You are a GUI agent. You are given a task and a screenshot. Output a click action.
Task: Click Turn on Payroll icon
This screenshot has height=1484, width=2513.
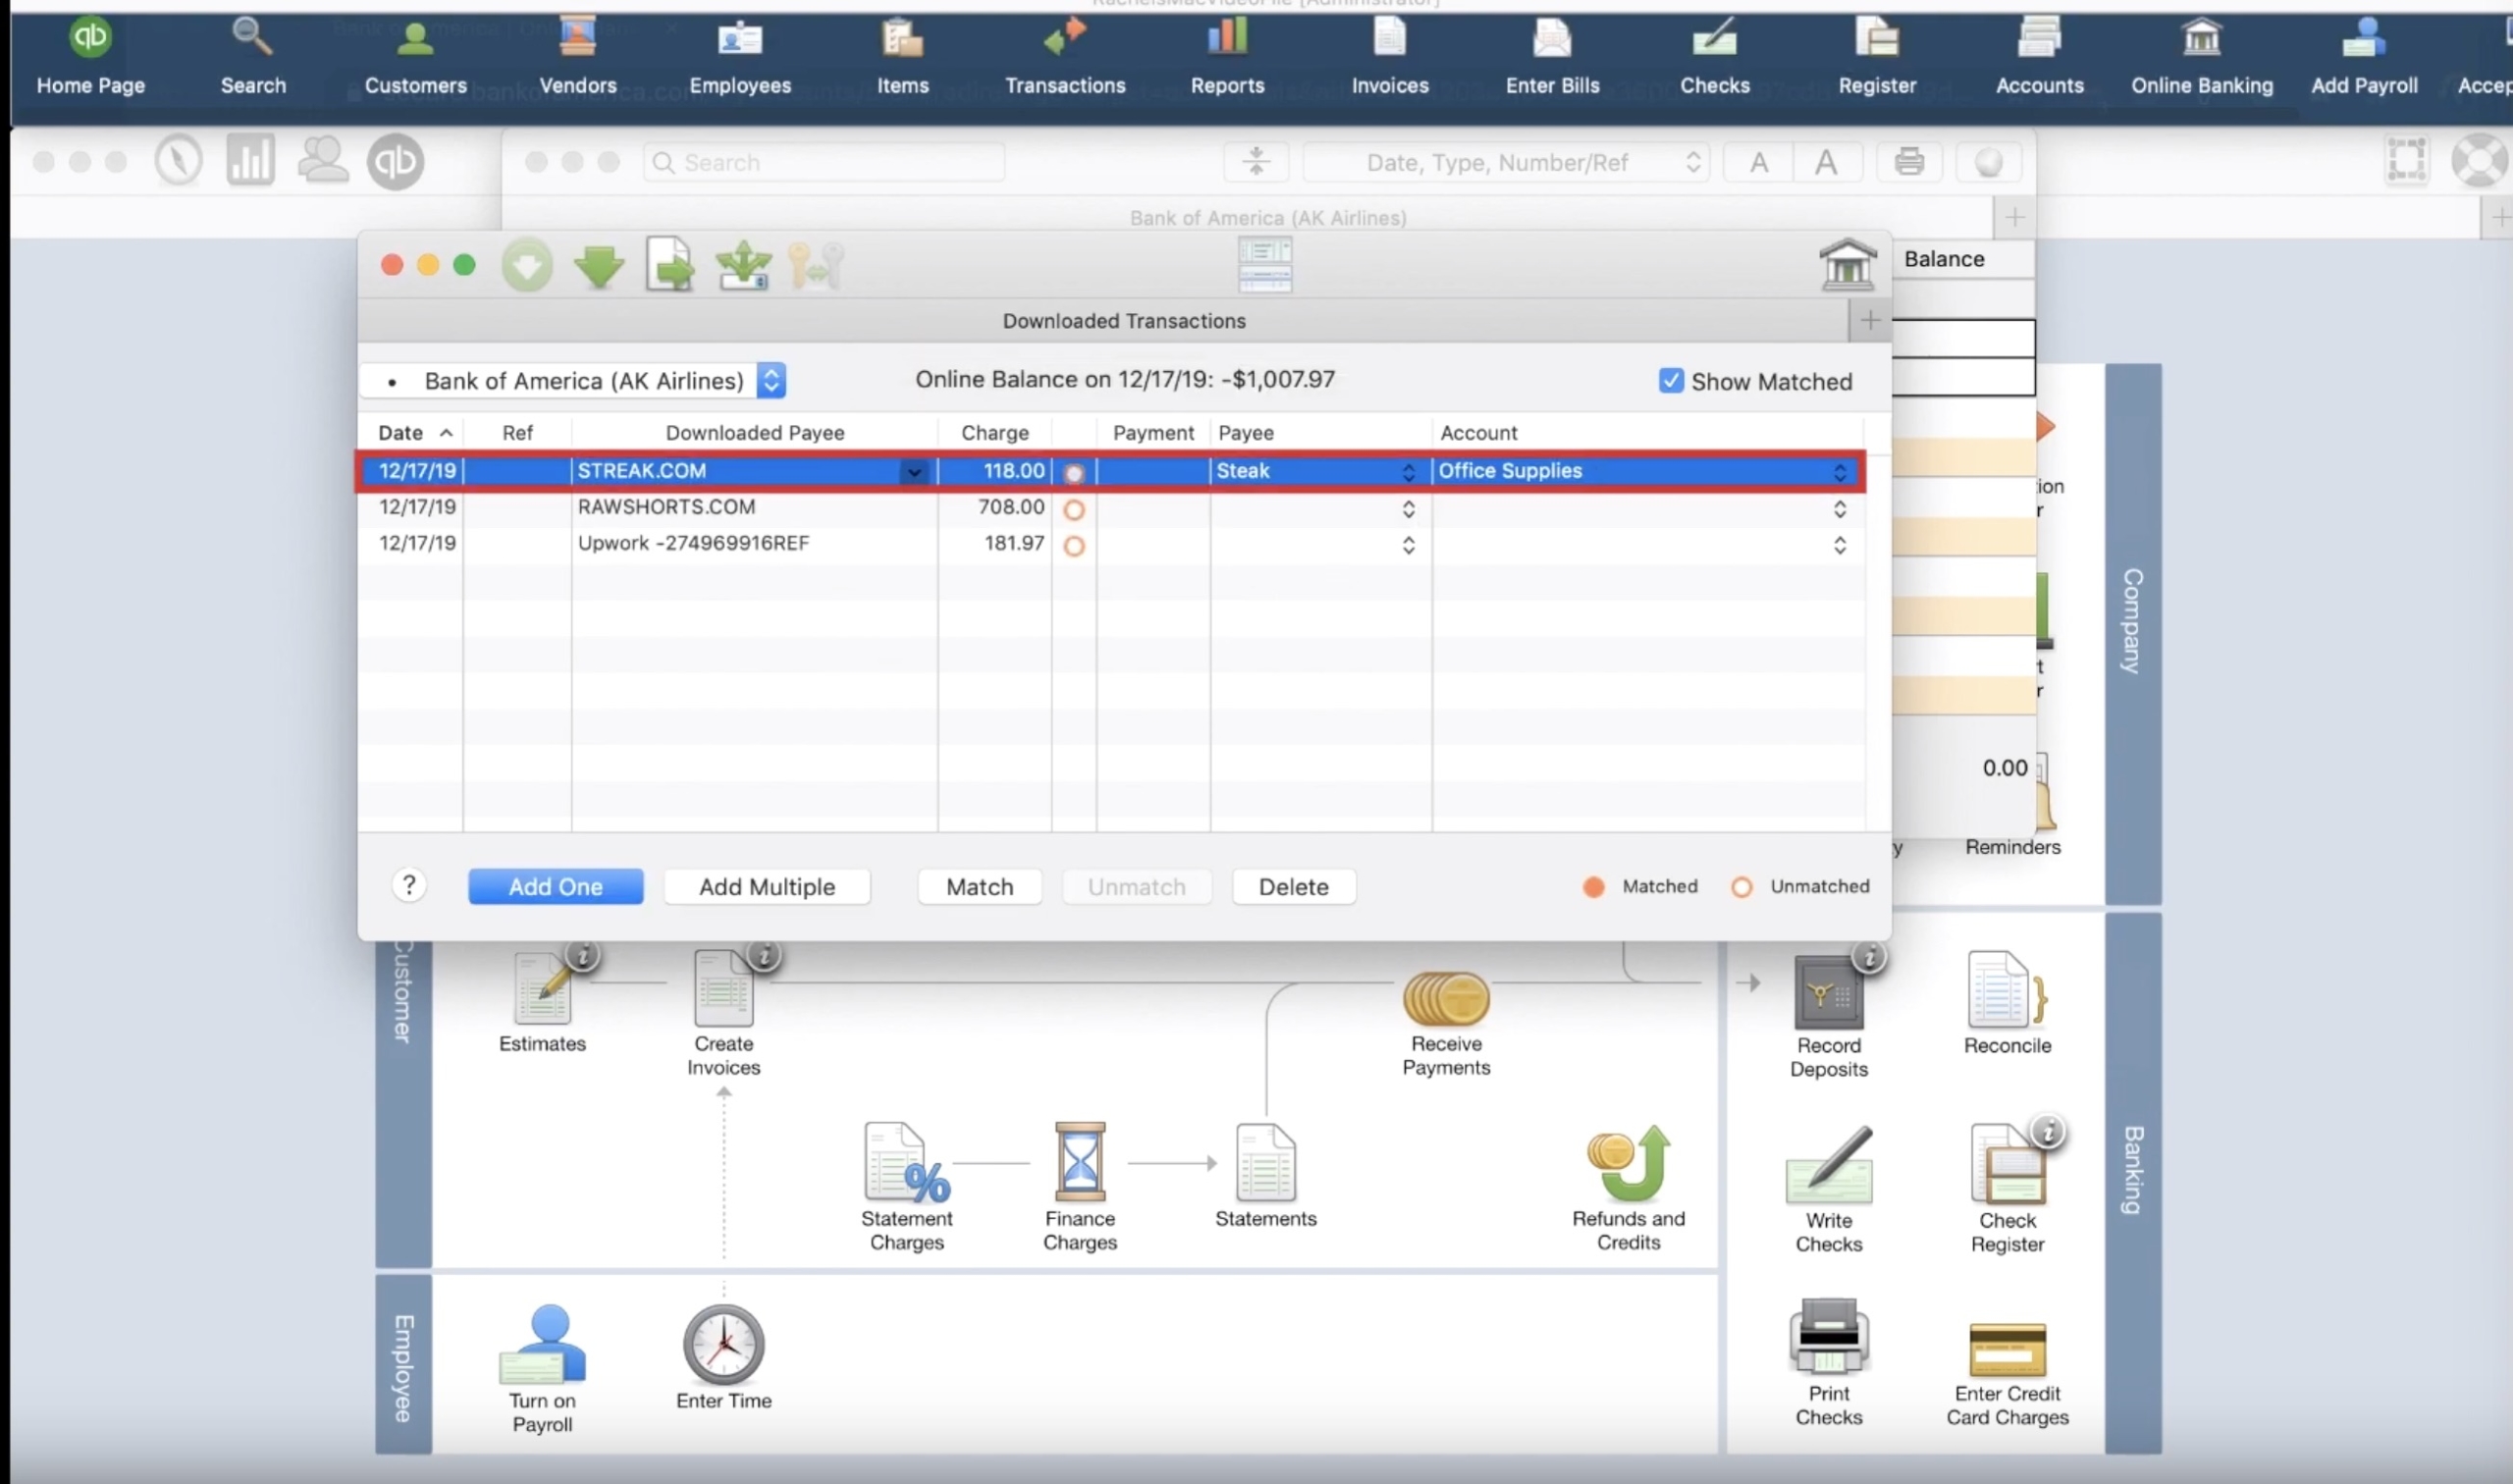click(542, 1369)
